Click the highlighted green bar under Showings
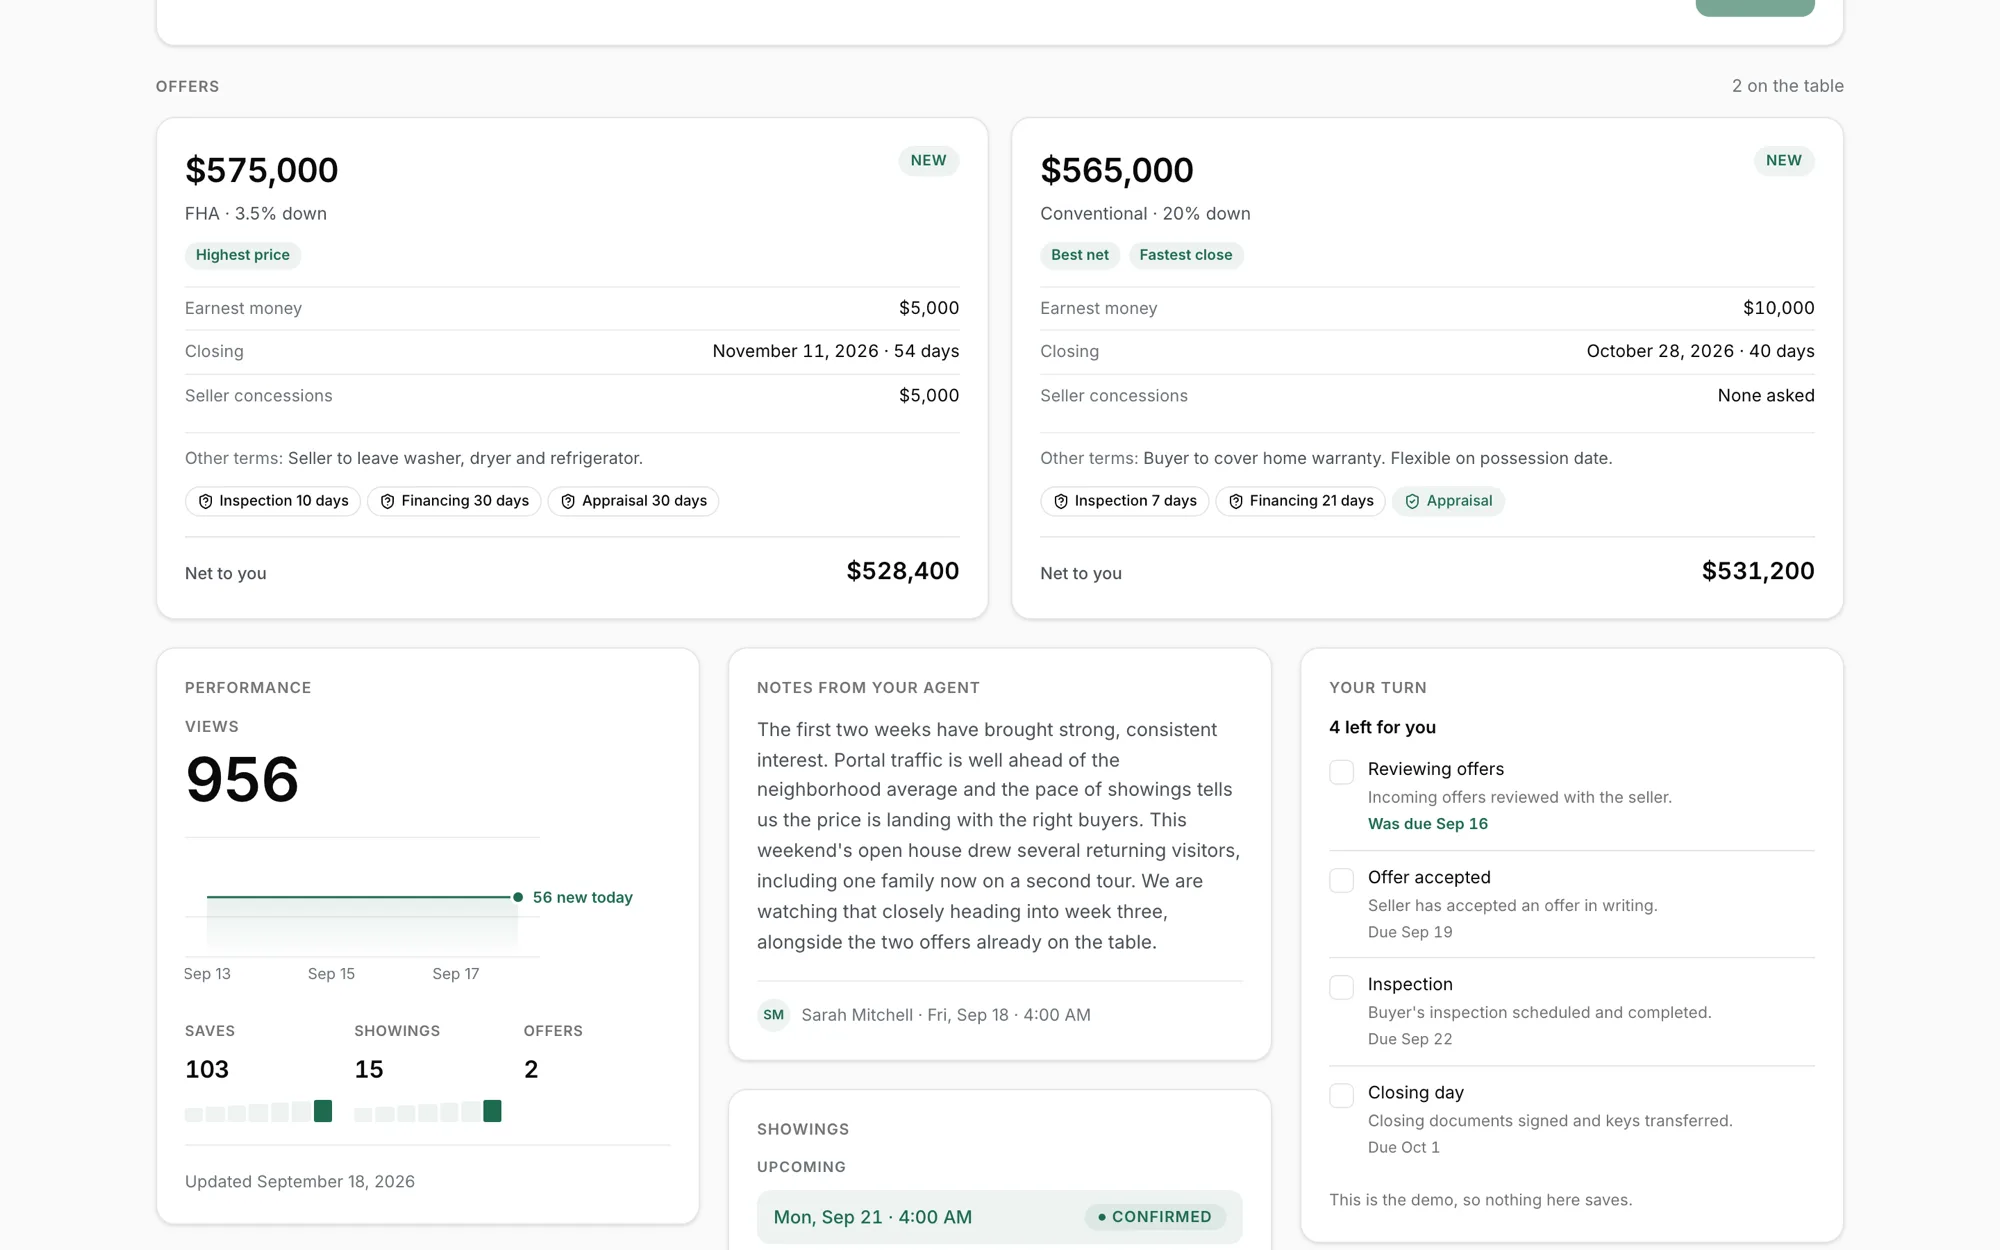 492,1111
